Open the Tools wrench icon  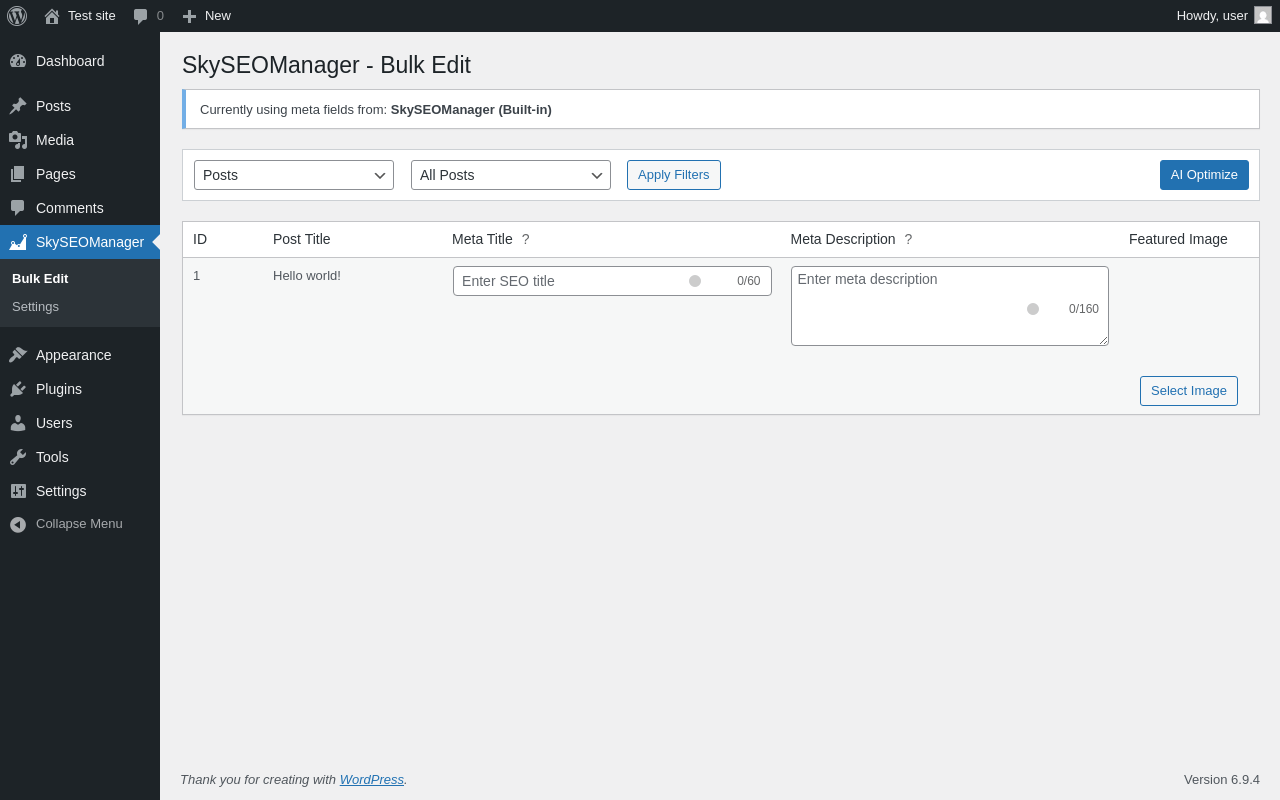(x=18, y=457)
